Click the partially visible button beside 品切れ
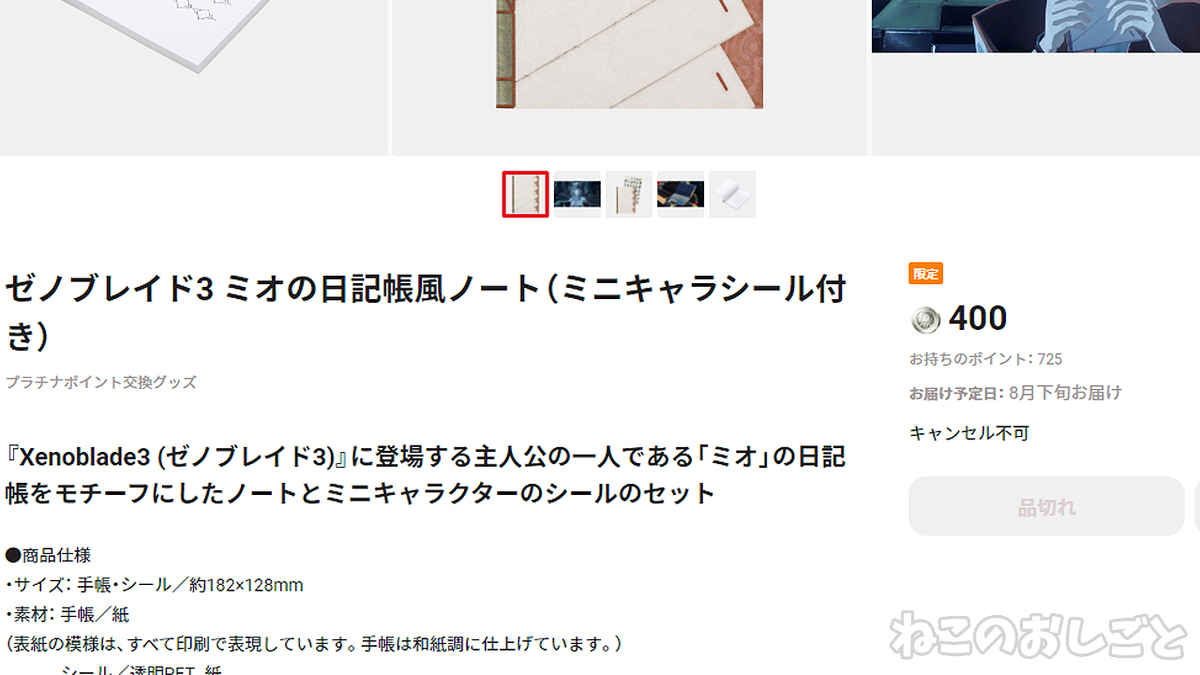1200x675 pixels. (1197, 507)
